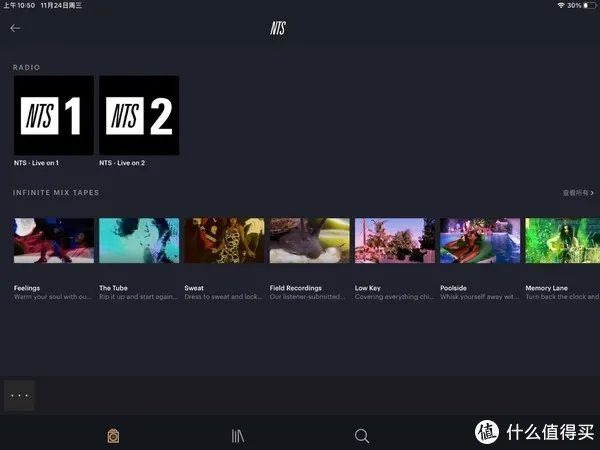
Task: Click 'The Tube' title text
Action: coord(113,288)
